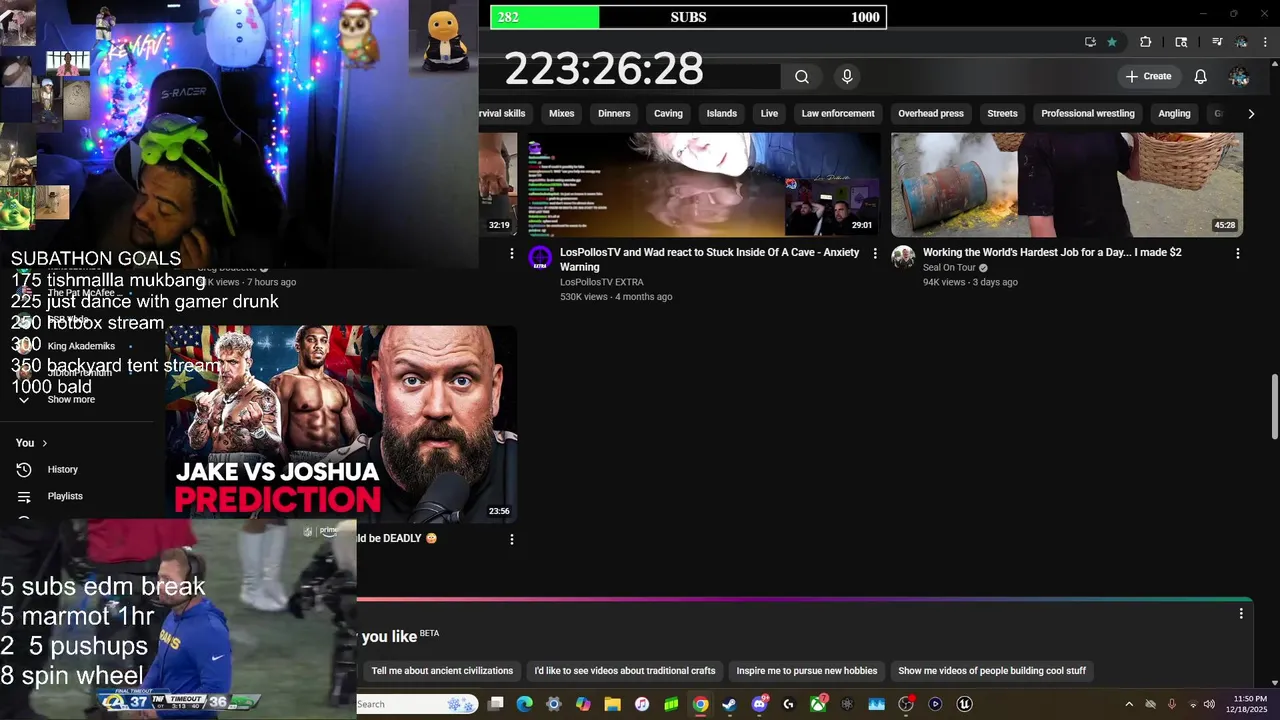
Task: Open Xbox app from the taskbar
Action: [818, 704]
